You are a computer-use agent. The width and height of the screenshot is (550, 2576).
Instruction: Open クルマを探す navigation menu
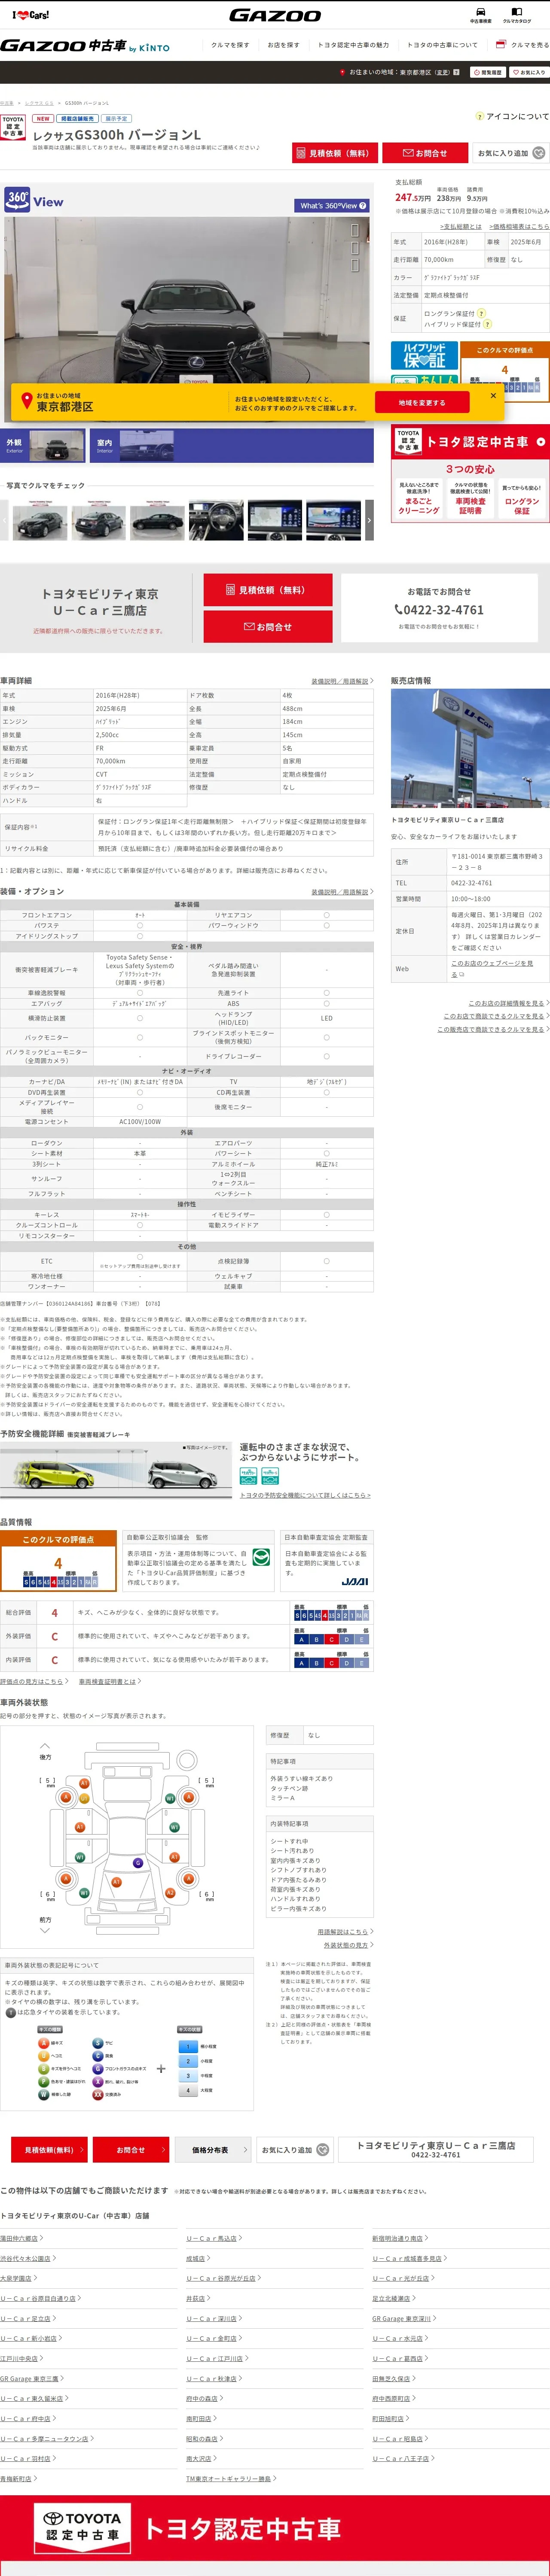(x=230, y=45)
